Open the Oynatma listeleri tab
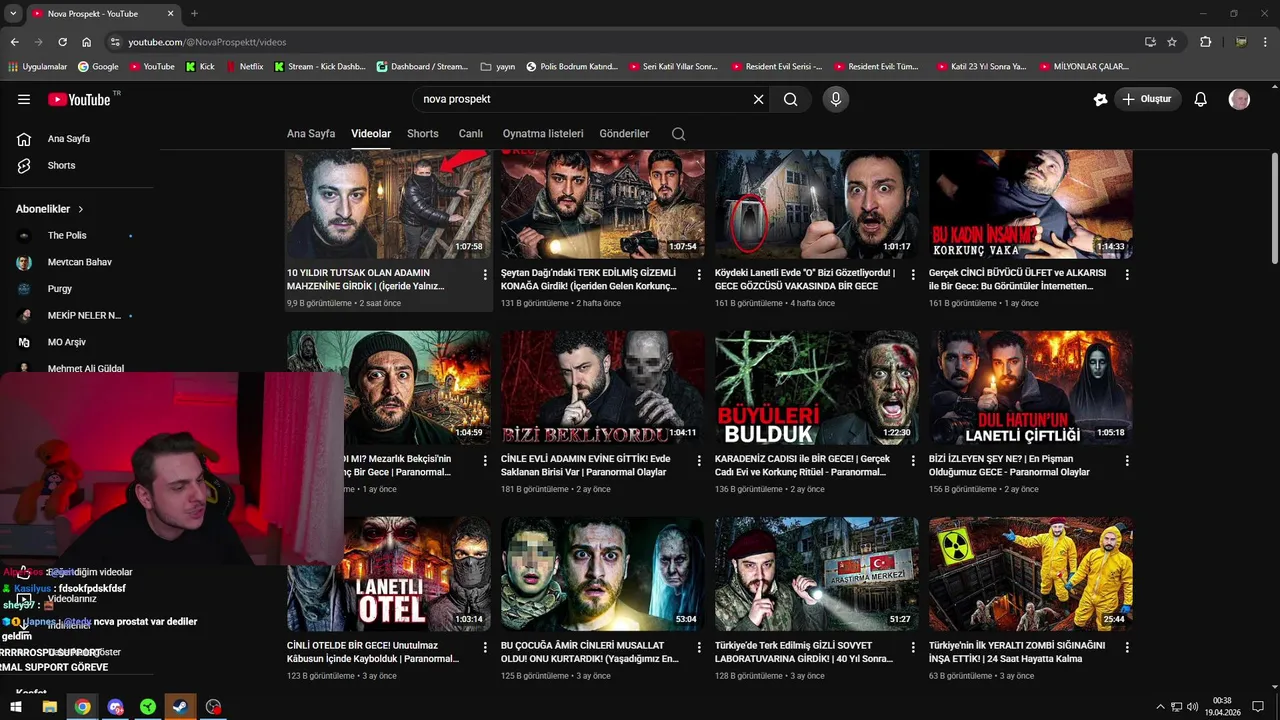The image size is (1280, 720). (543, 134)
